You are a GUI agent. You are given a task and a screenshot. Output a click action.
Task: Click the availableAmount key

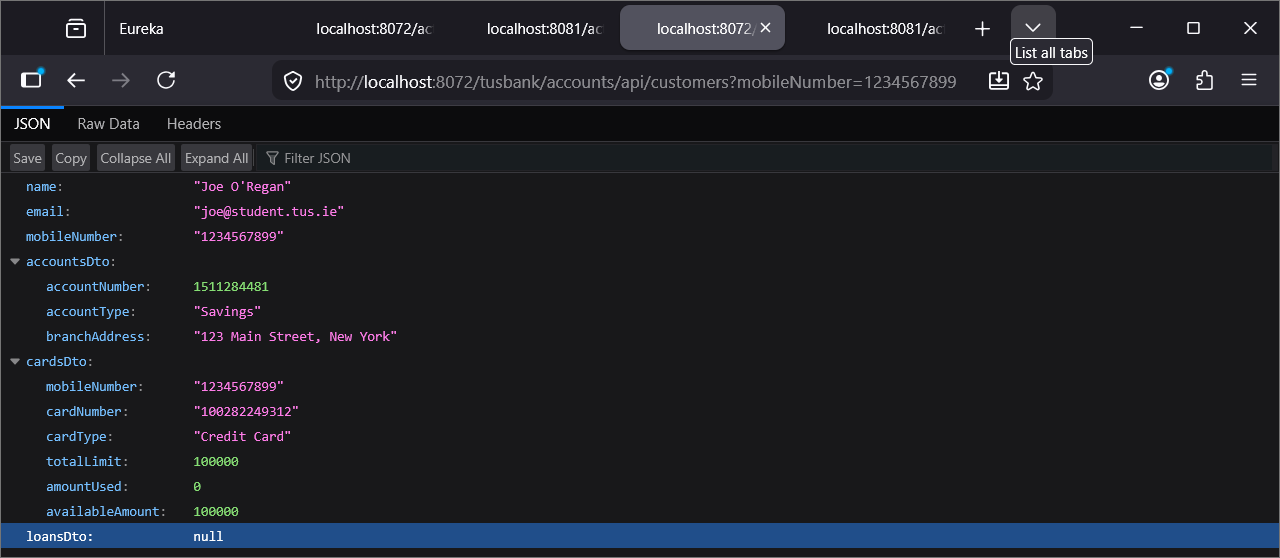[106, 511]
